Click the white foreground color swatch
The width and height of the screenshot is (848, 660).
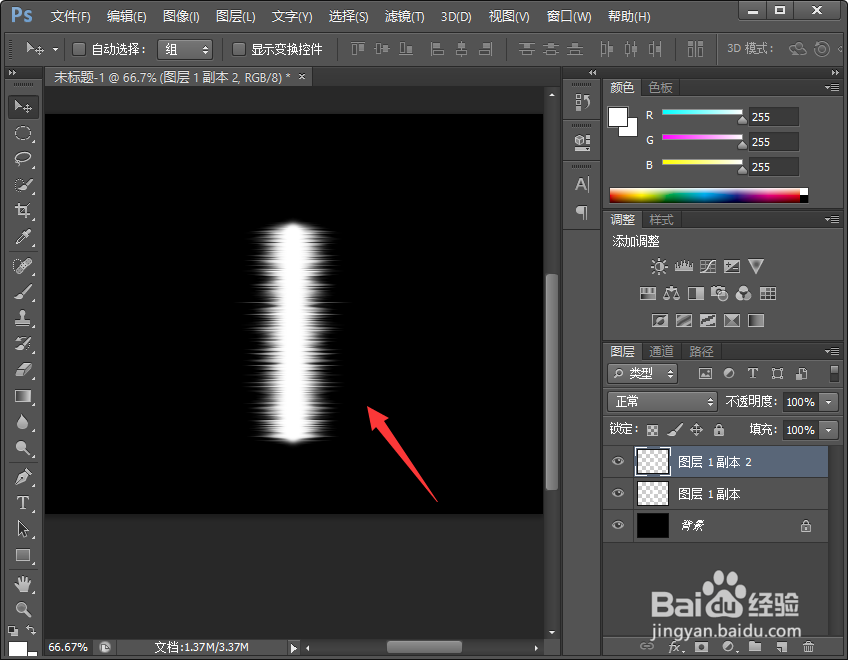click(x=616, y=117)
